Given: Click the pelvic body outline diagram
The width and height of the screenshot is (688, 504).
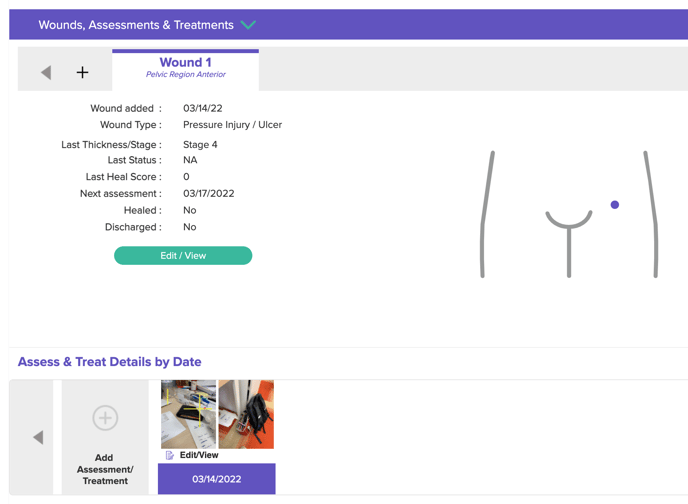Looking at the screenshot, I should 569,214.
